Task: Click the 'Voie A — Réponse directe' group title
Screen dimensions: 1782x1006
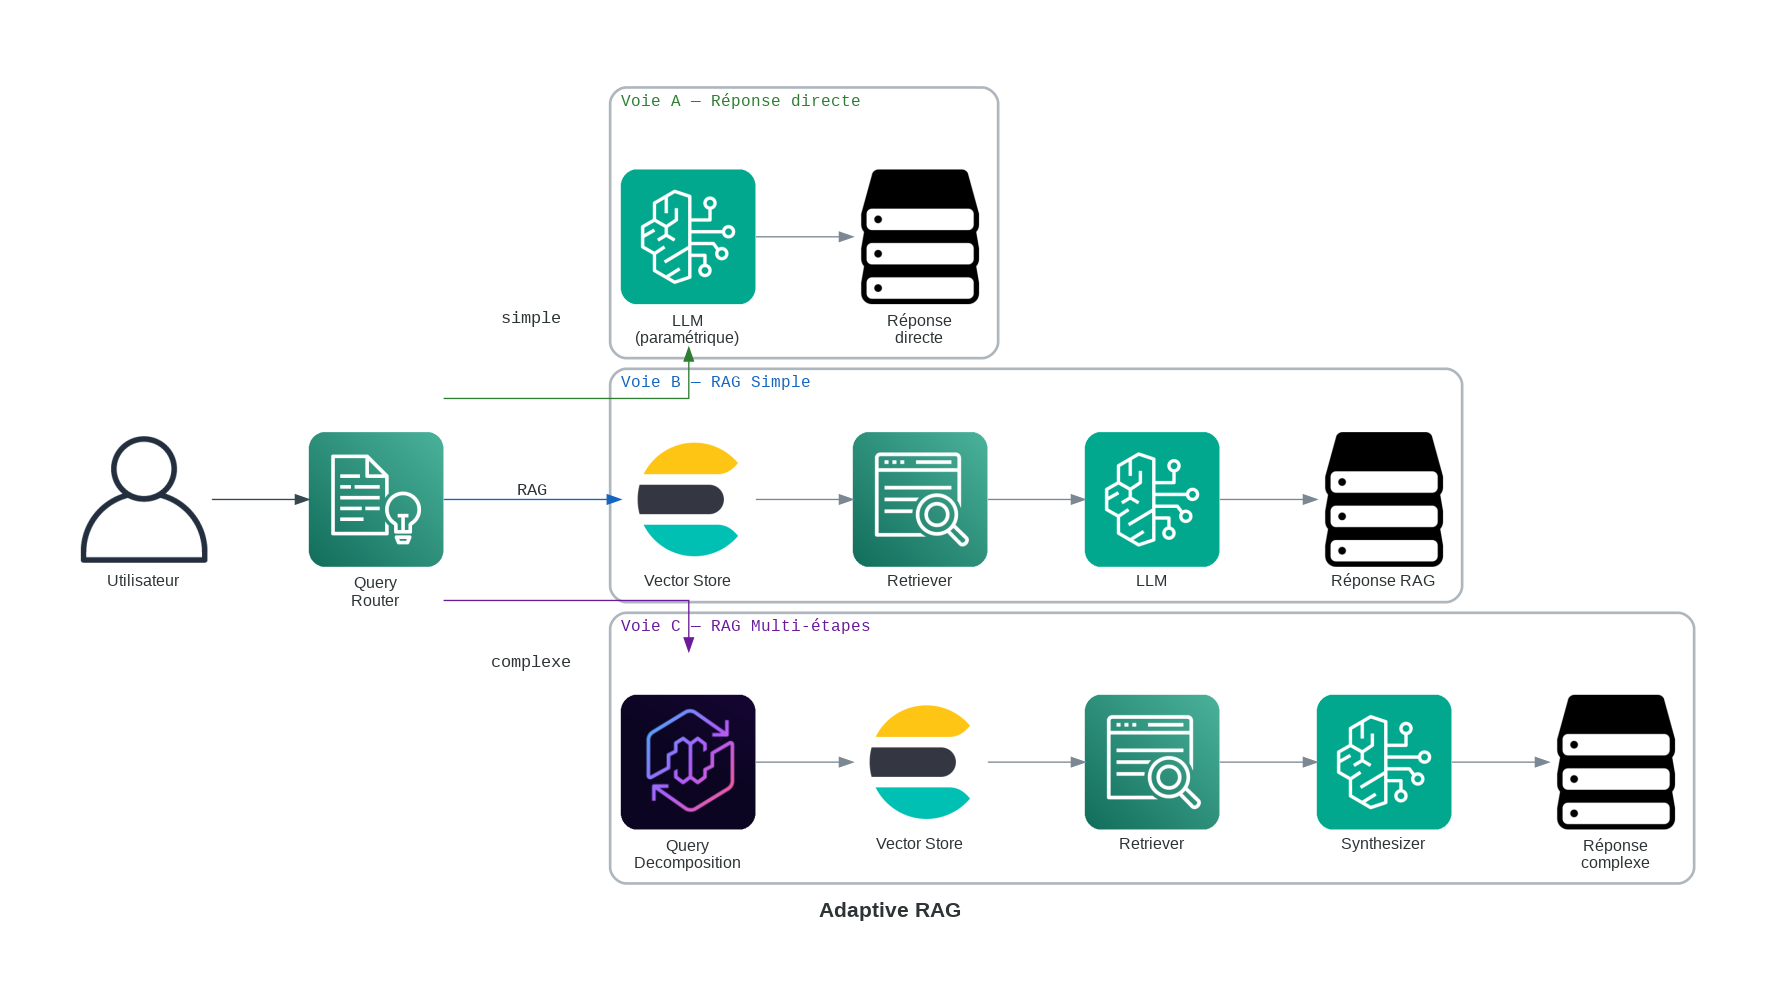Action: (x=740, y=101)
